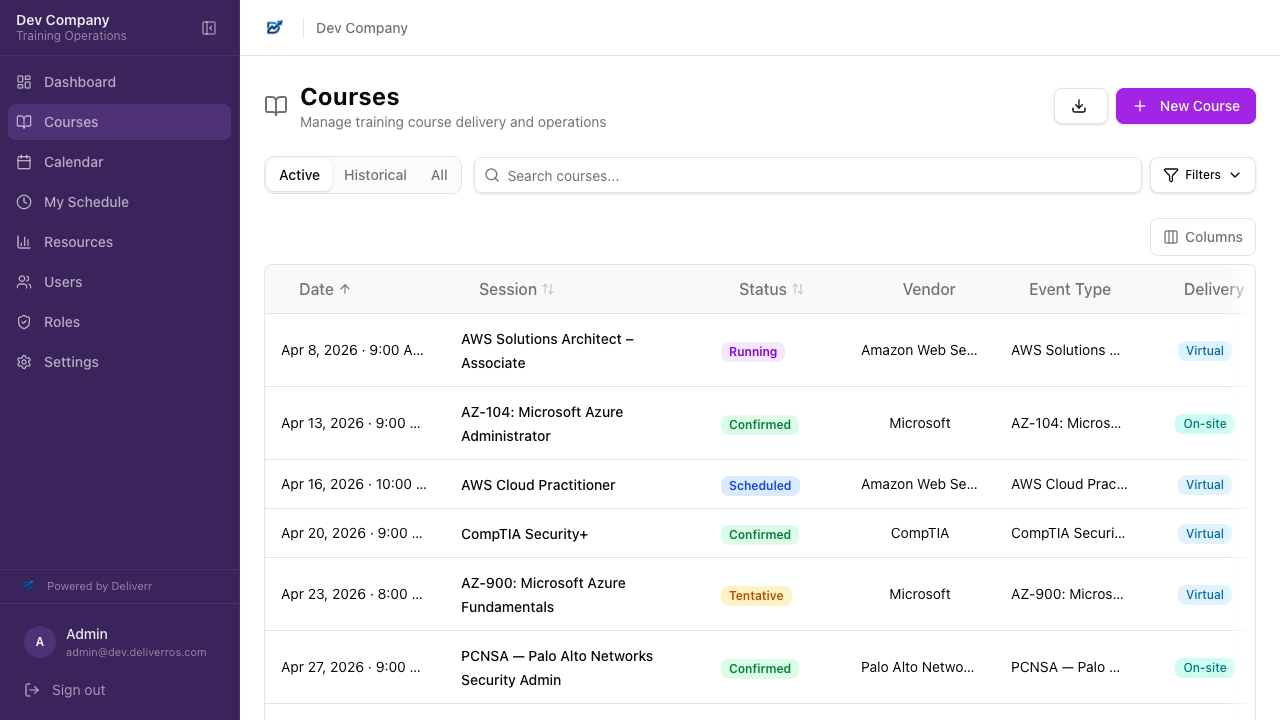1280x720 pixels.
Task: Click the Event Type column header
Action: [x=1070, y=289]
